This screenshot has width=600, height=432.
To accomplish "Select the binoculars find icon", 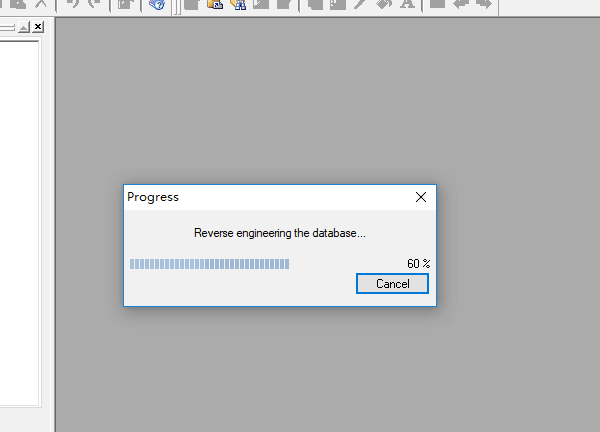I will pos(238,5).
